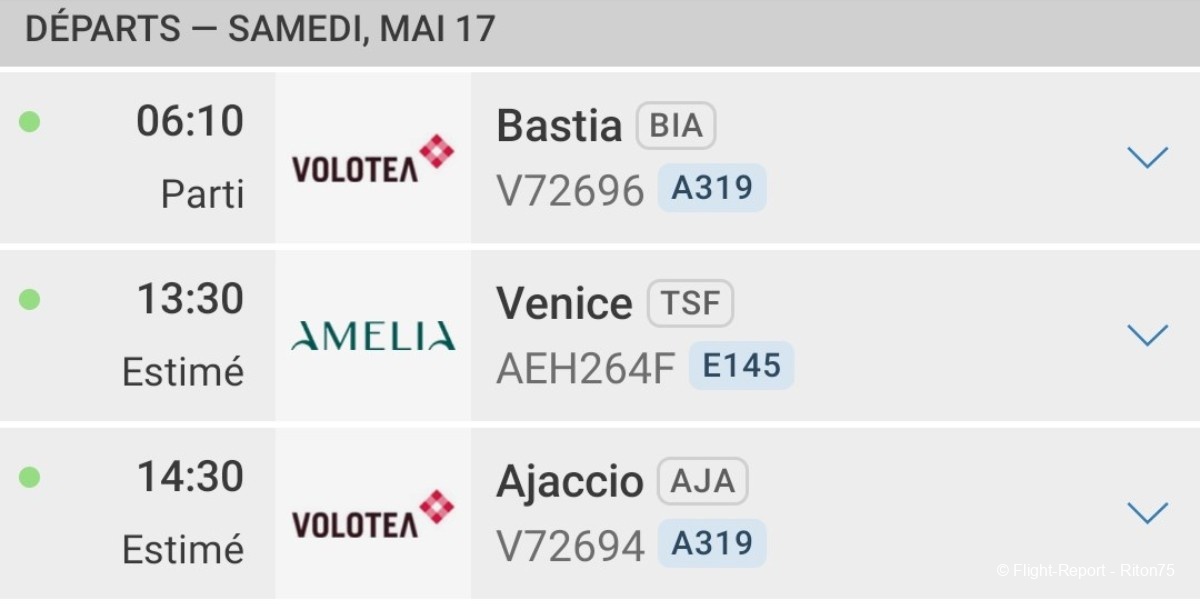Select the Venice destination name

pyautogui.click(x=564, y=304)
